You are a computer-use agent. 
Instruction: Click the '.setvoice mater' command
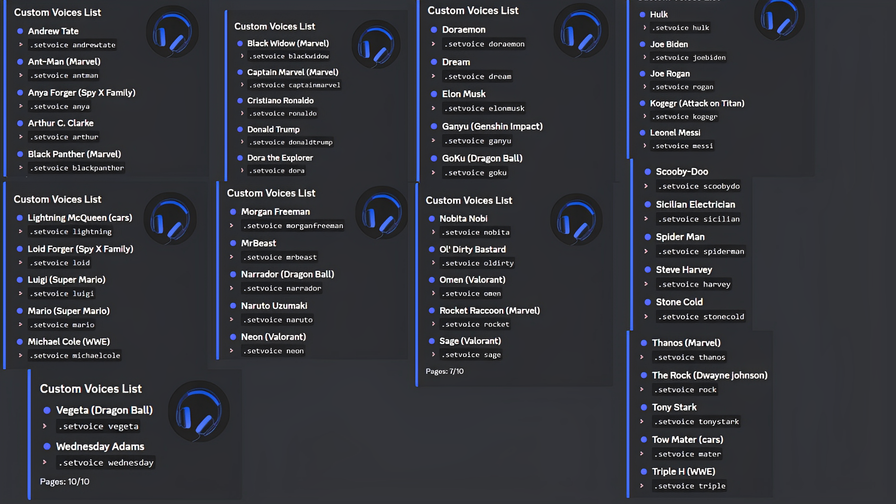(687, 454)
